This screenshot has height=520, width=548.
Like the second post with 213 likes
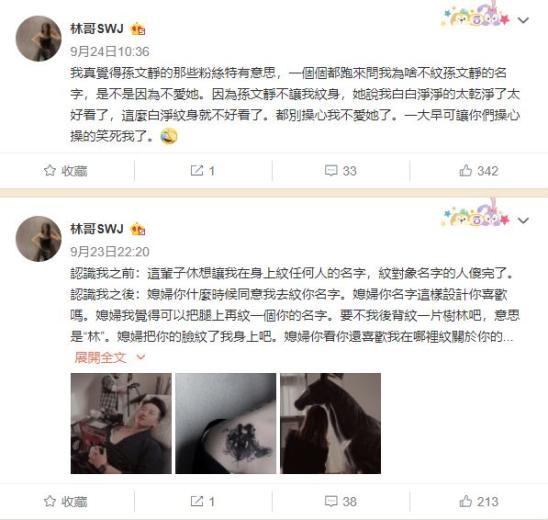point(466,501)
